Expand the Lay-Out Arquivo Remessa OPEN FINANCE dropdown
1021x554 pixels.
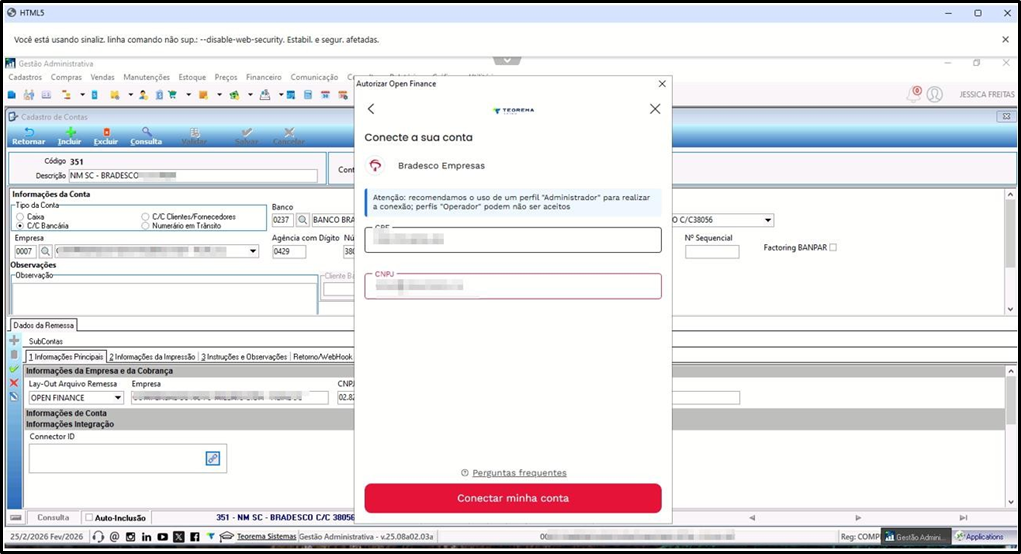coord(118,398)
